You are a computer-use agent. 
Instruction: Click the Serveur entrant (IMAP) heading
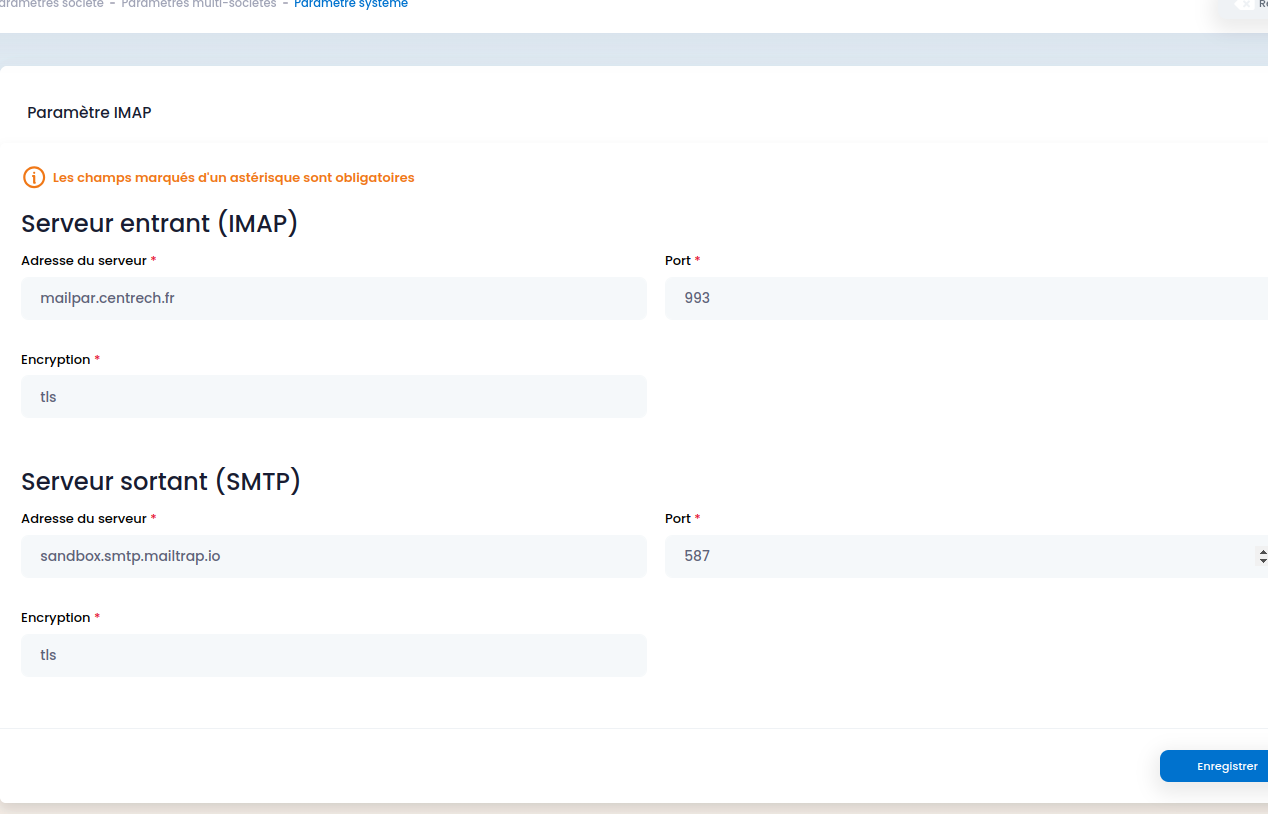tap(160, 223)
